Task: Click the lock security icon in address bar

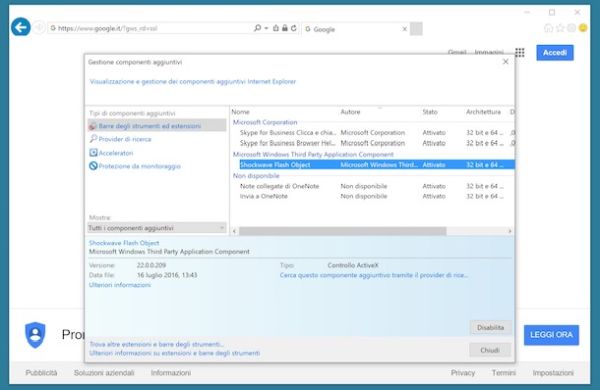Action: [285, 28]
